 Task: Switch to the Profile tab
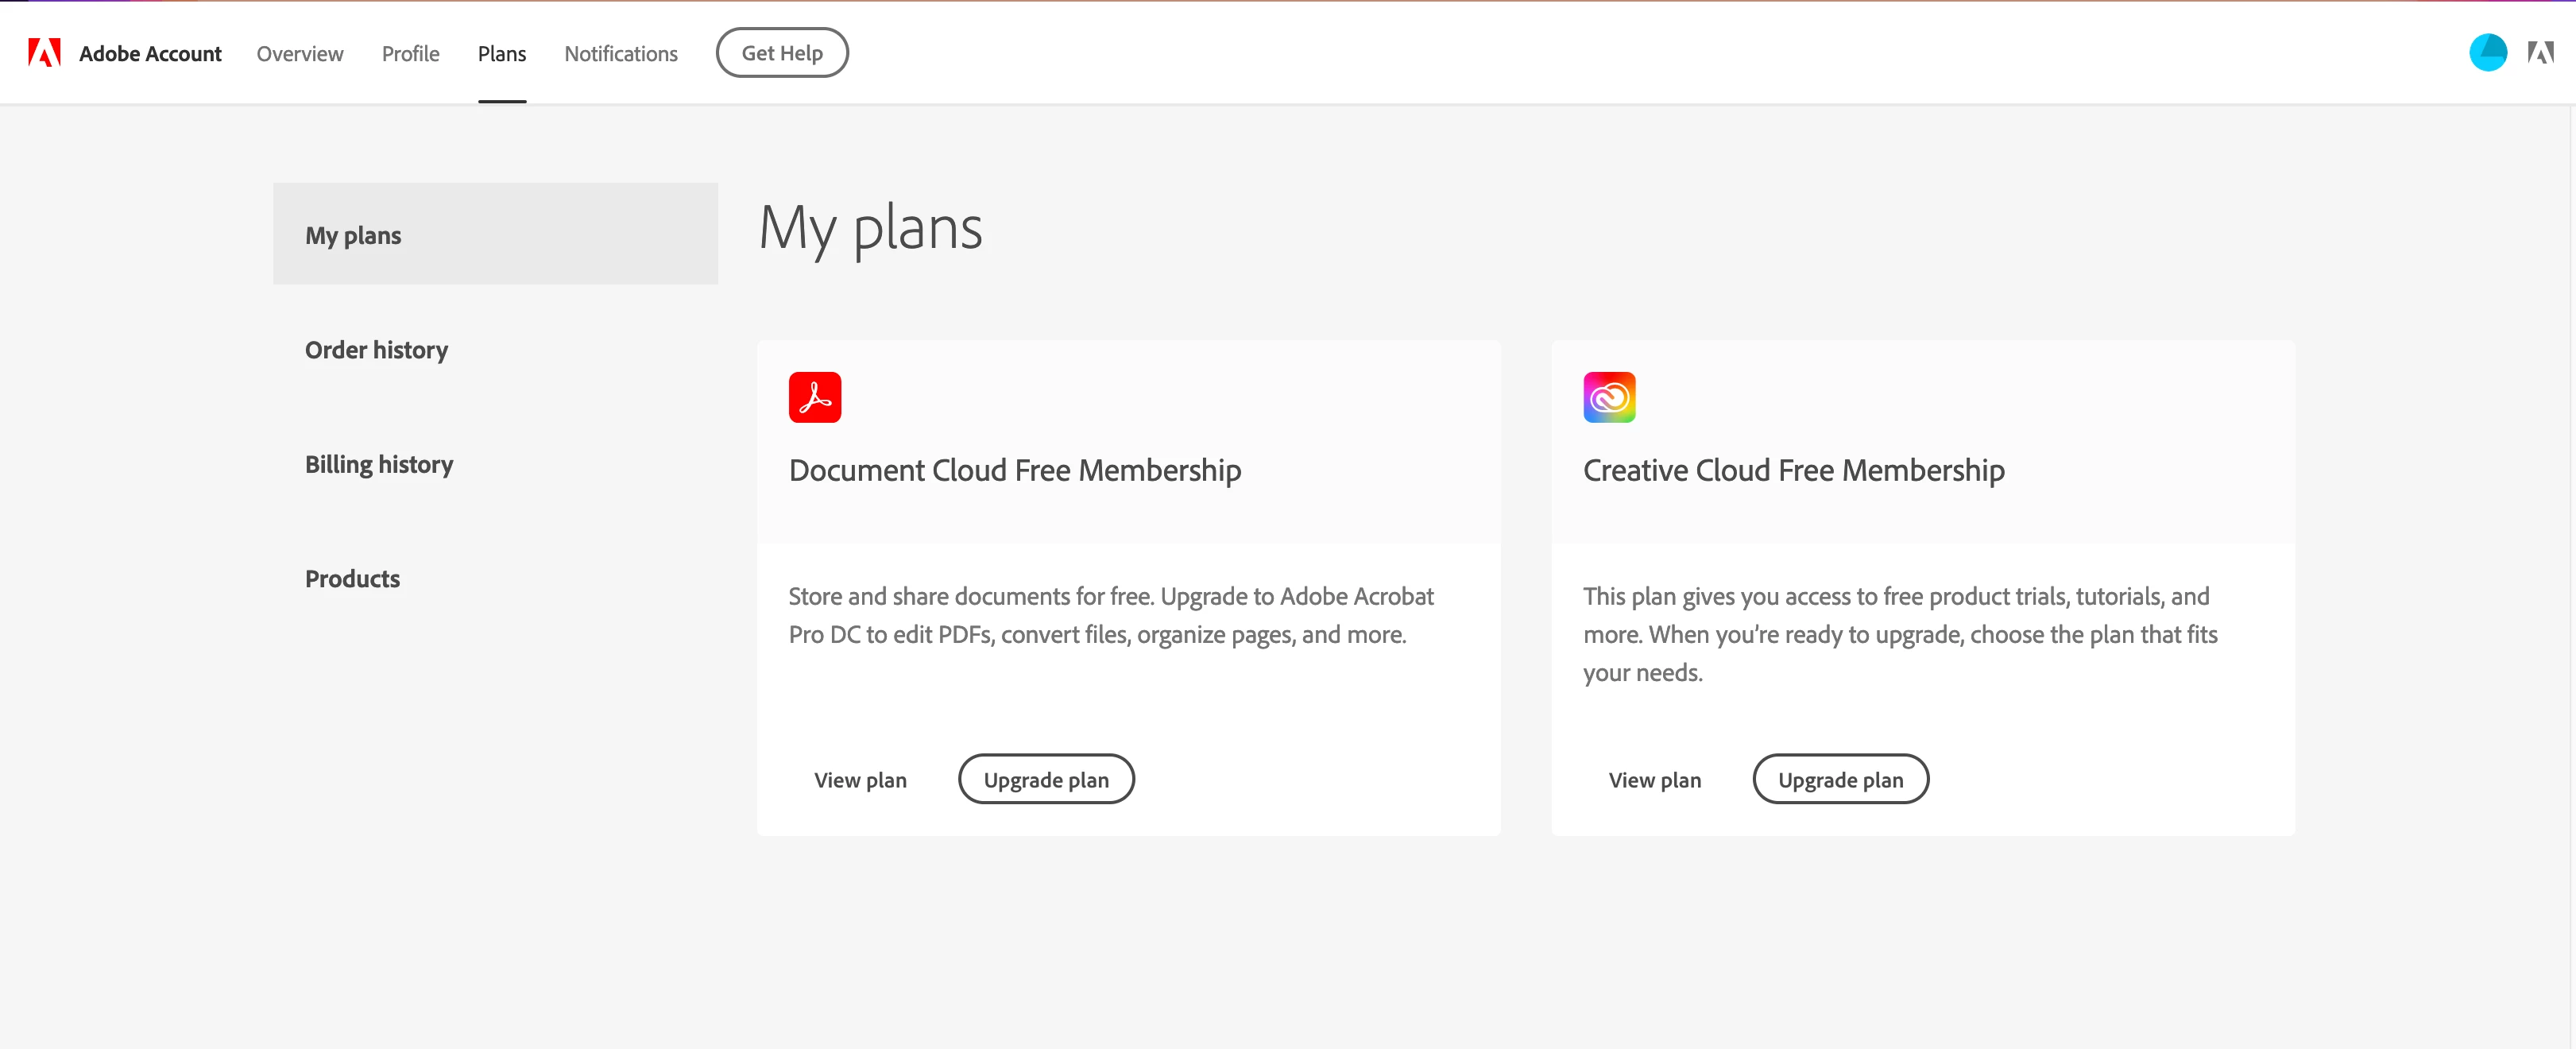pos(410,54)
